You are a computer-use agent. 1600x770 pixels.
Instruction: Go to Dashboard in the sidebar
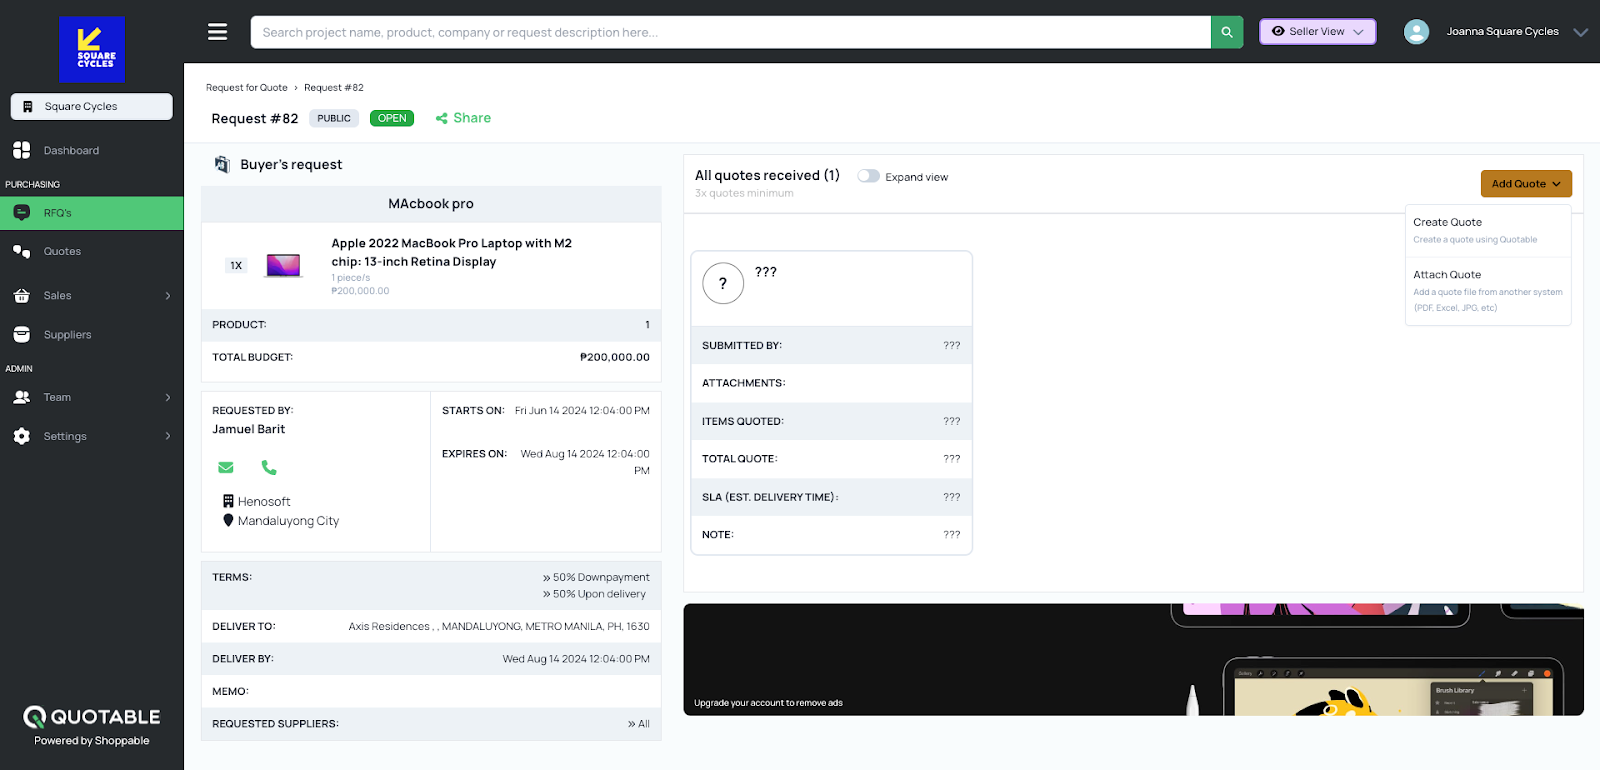point(71,150)
